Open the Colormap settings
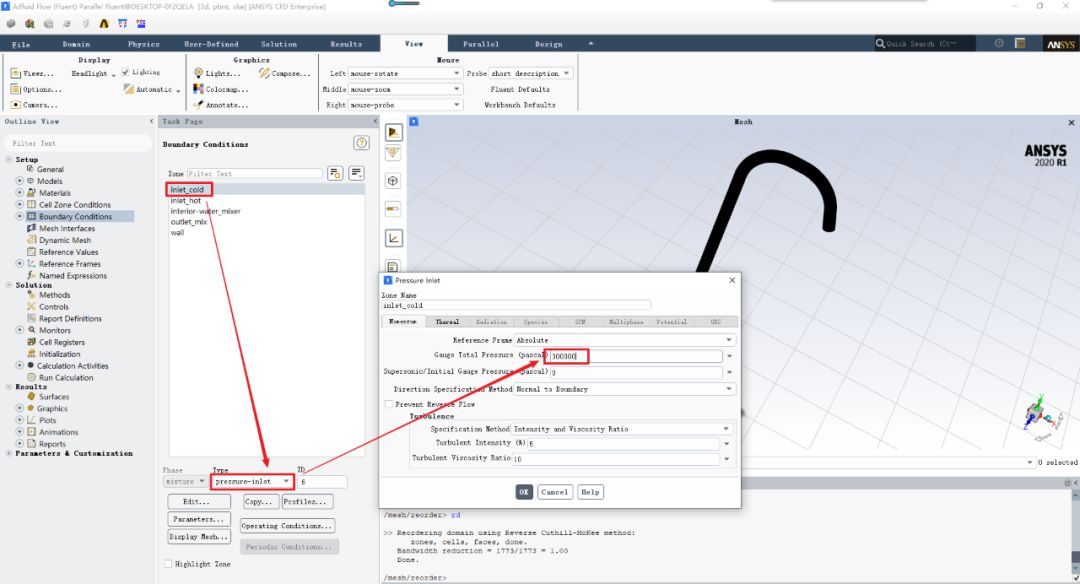1080x584 pixels. (x=220, y=89)
